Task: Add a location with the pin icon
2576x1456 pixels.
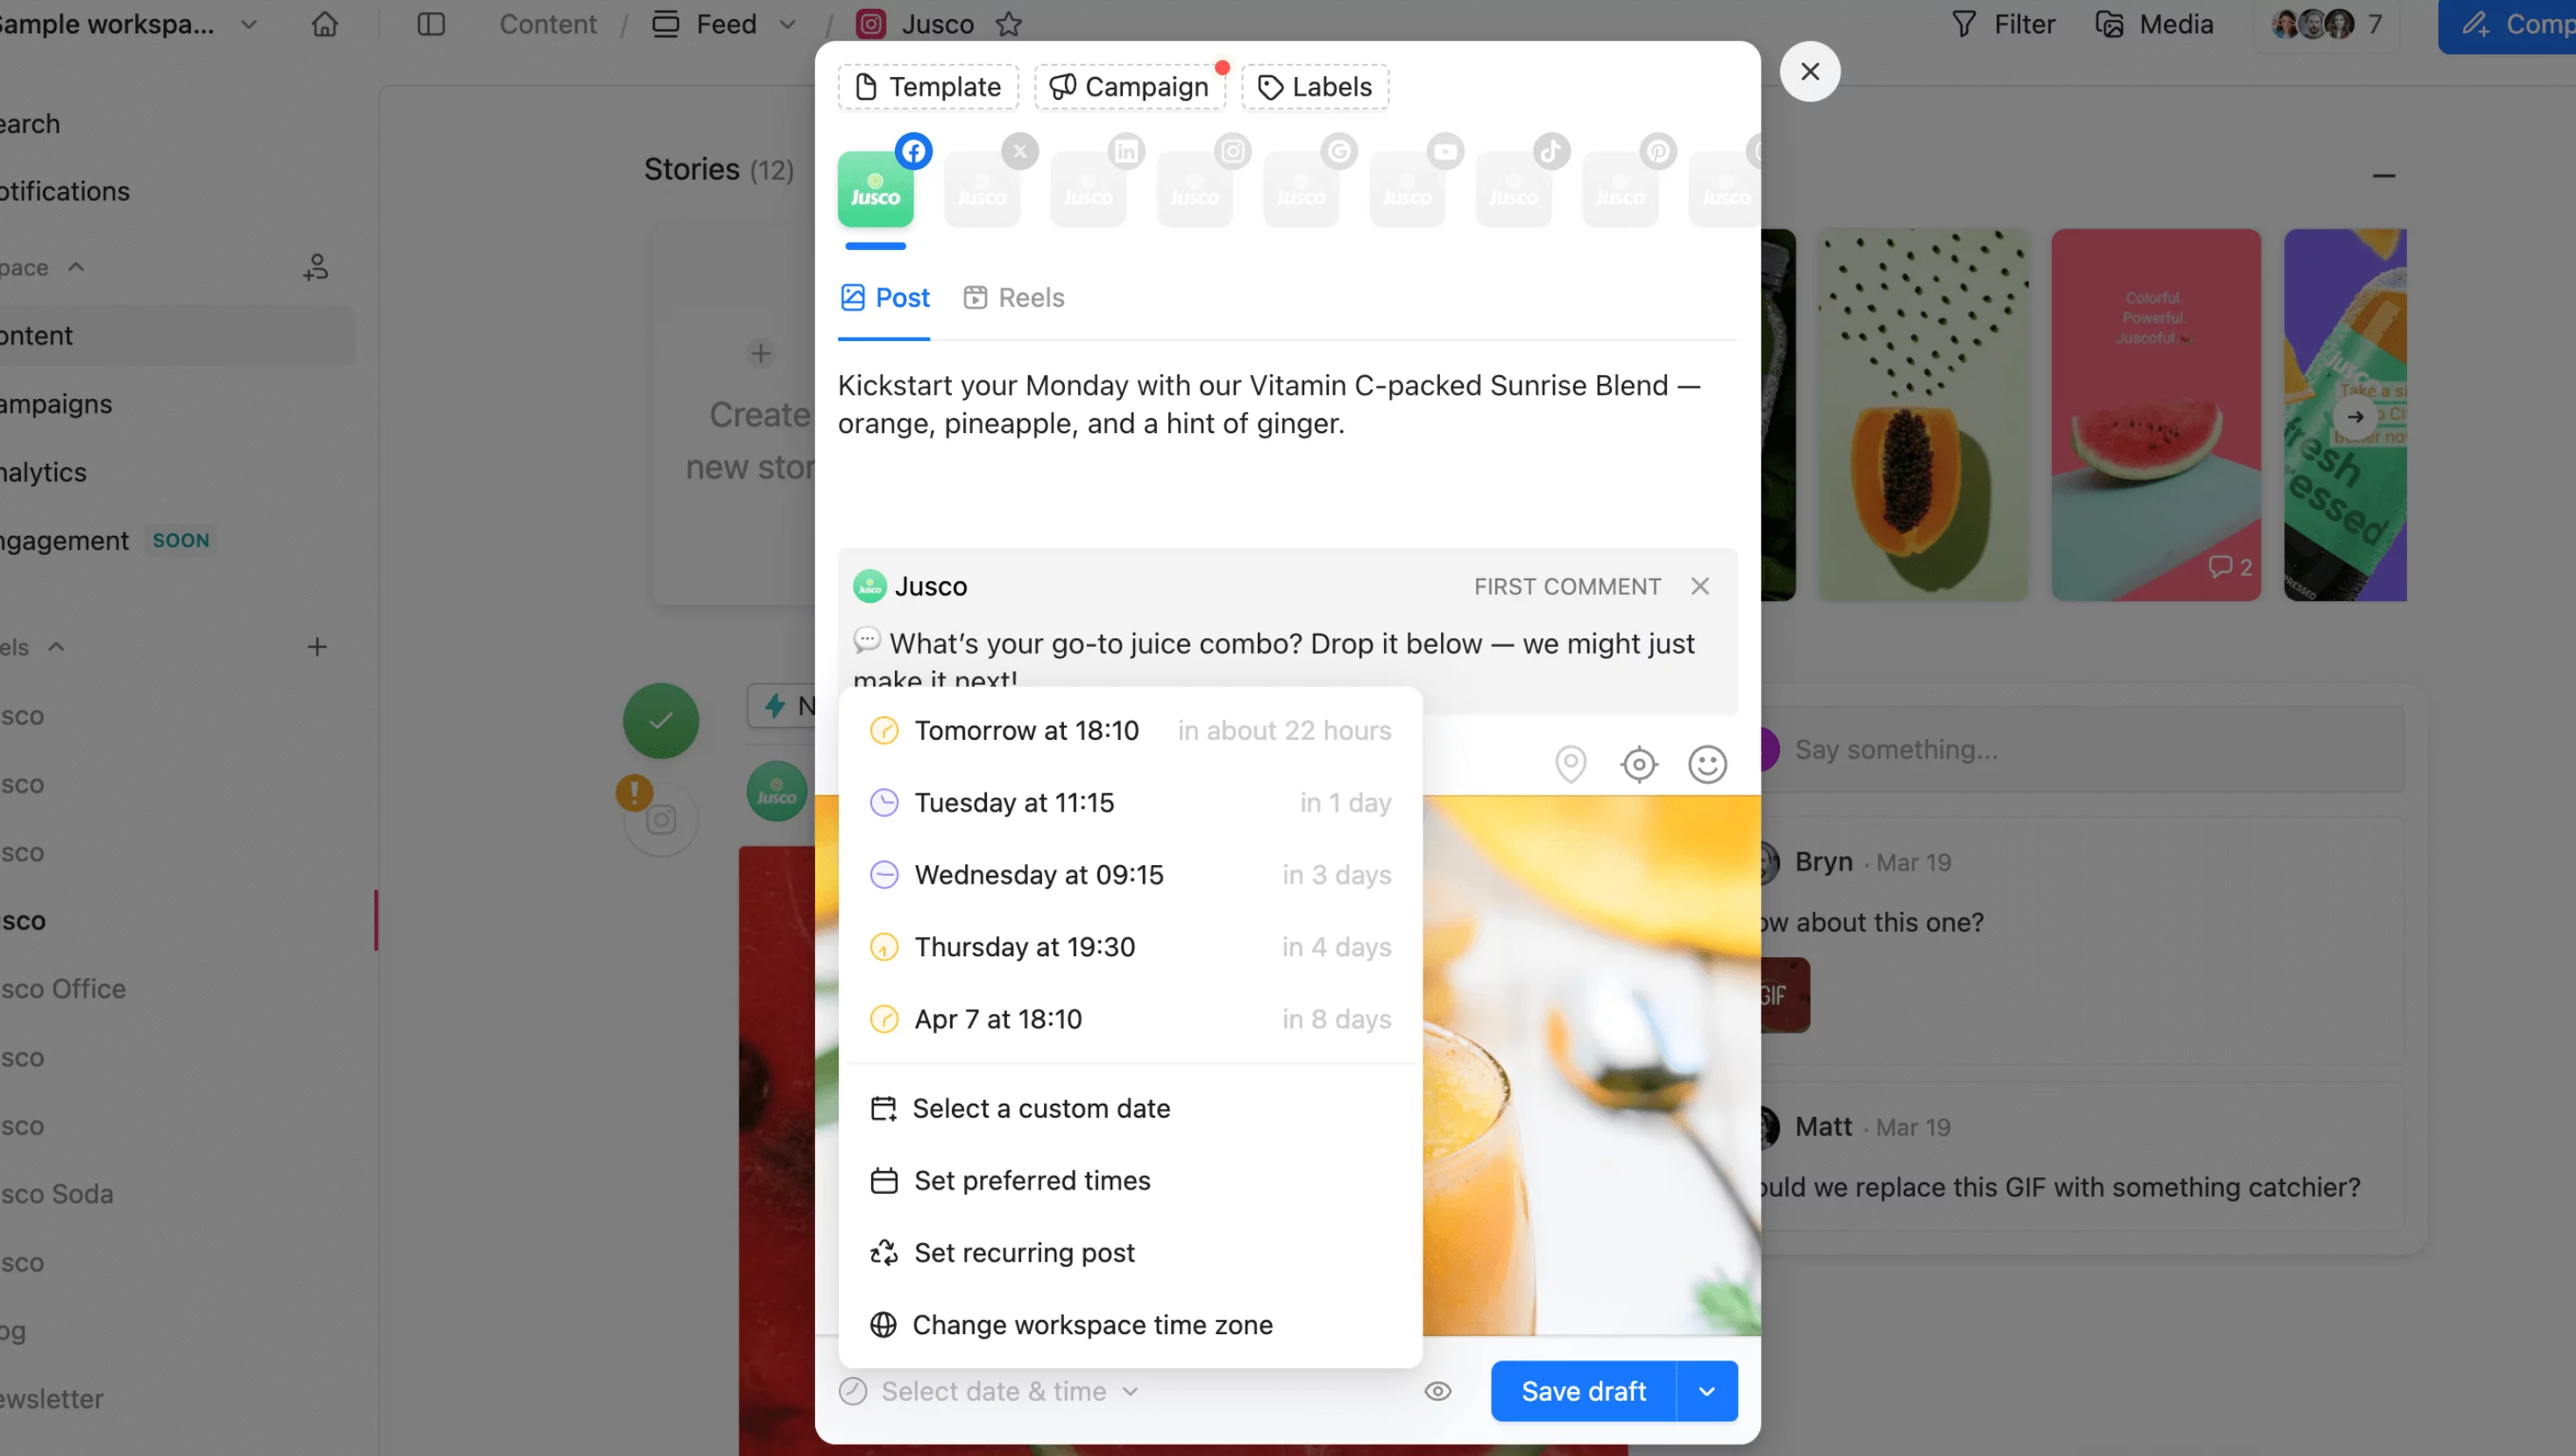Action: pos(1571,765)
